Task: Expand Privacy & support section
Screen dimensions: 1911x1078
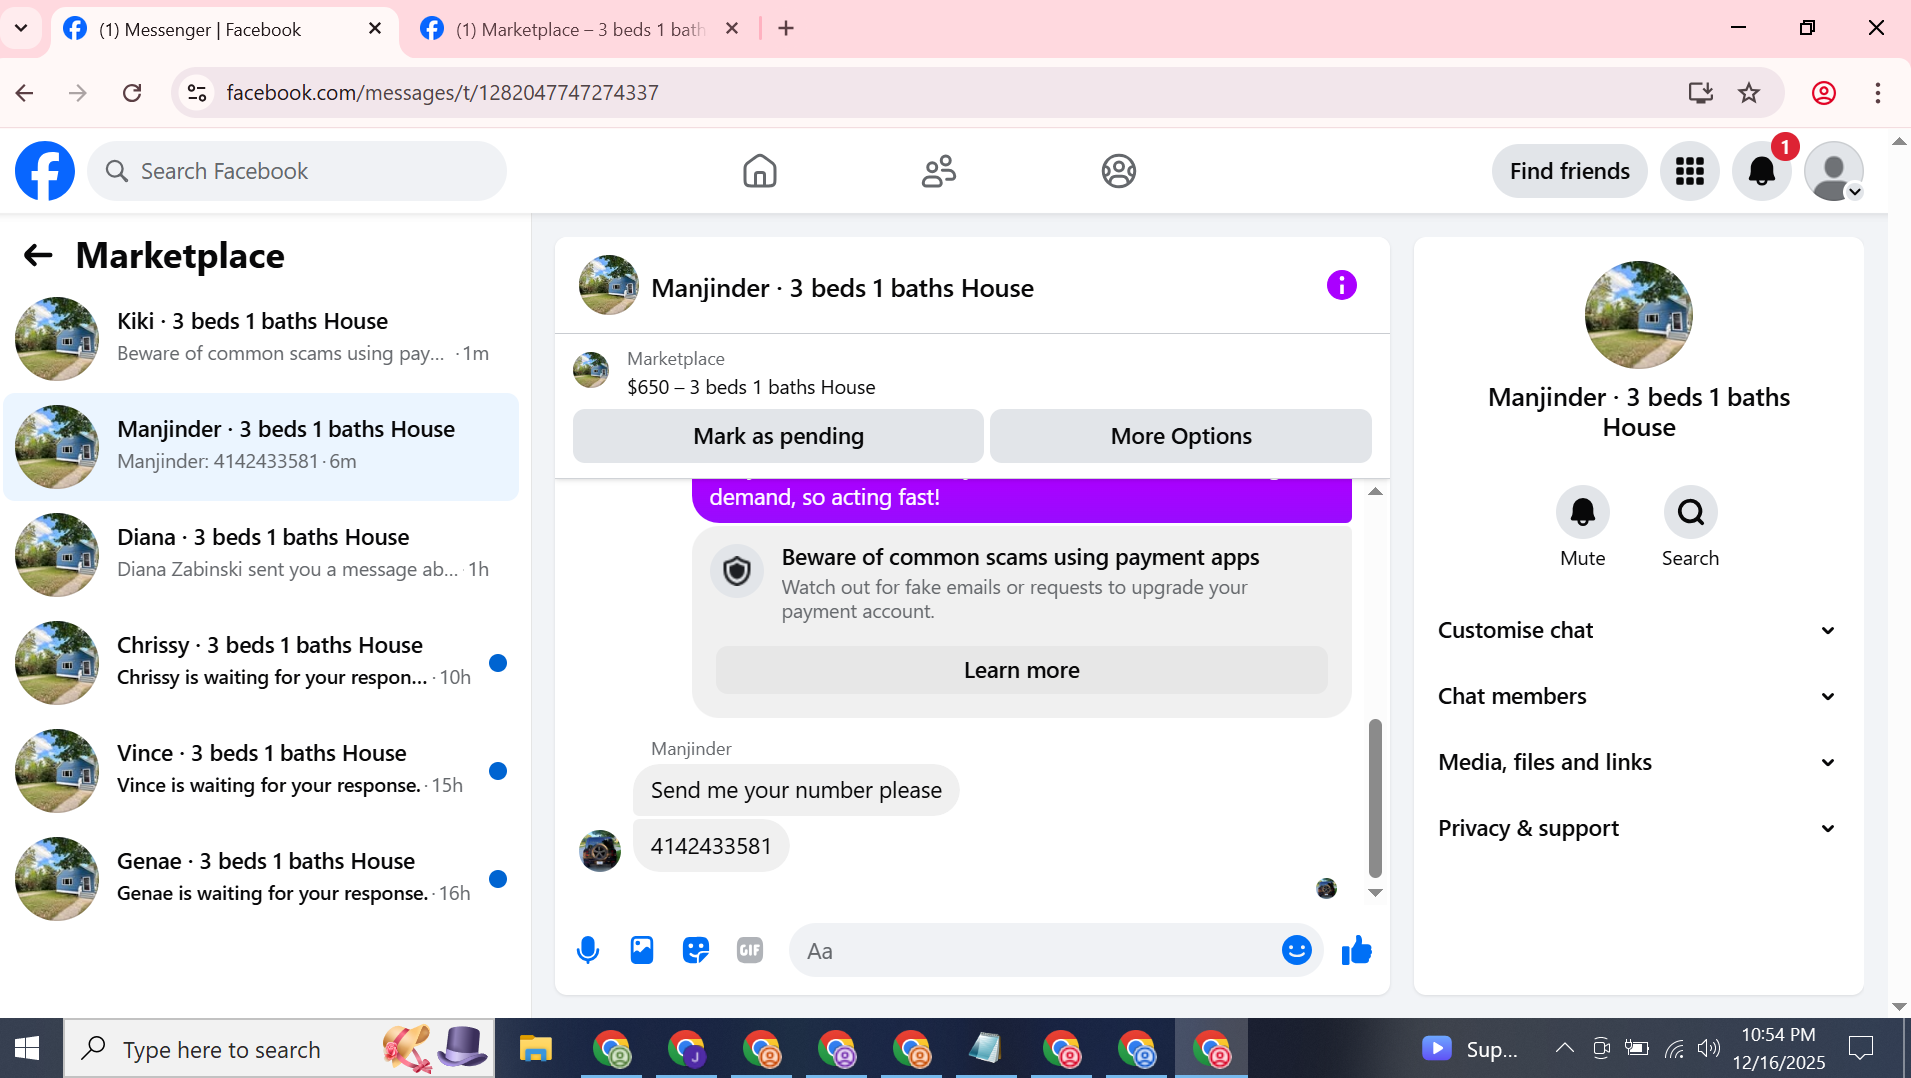Action: tap(1638, 828)
